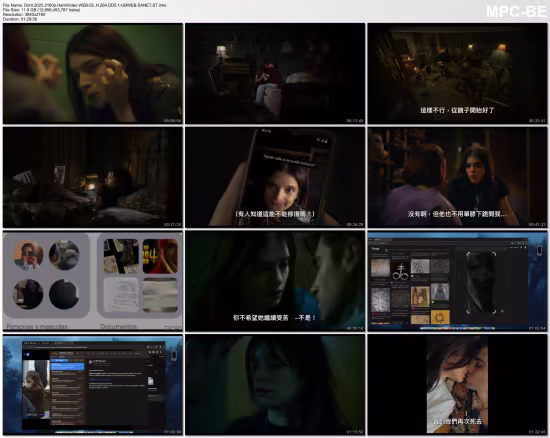Open the thumbnail showing a girl on a phone screen
Image resolution: width=550 pixels, height=438 pixels.
tap(275, 177)
